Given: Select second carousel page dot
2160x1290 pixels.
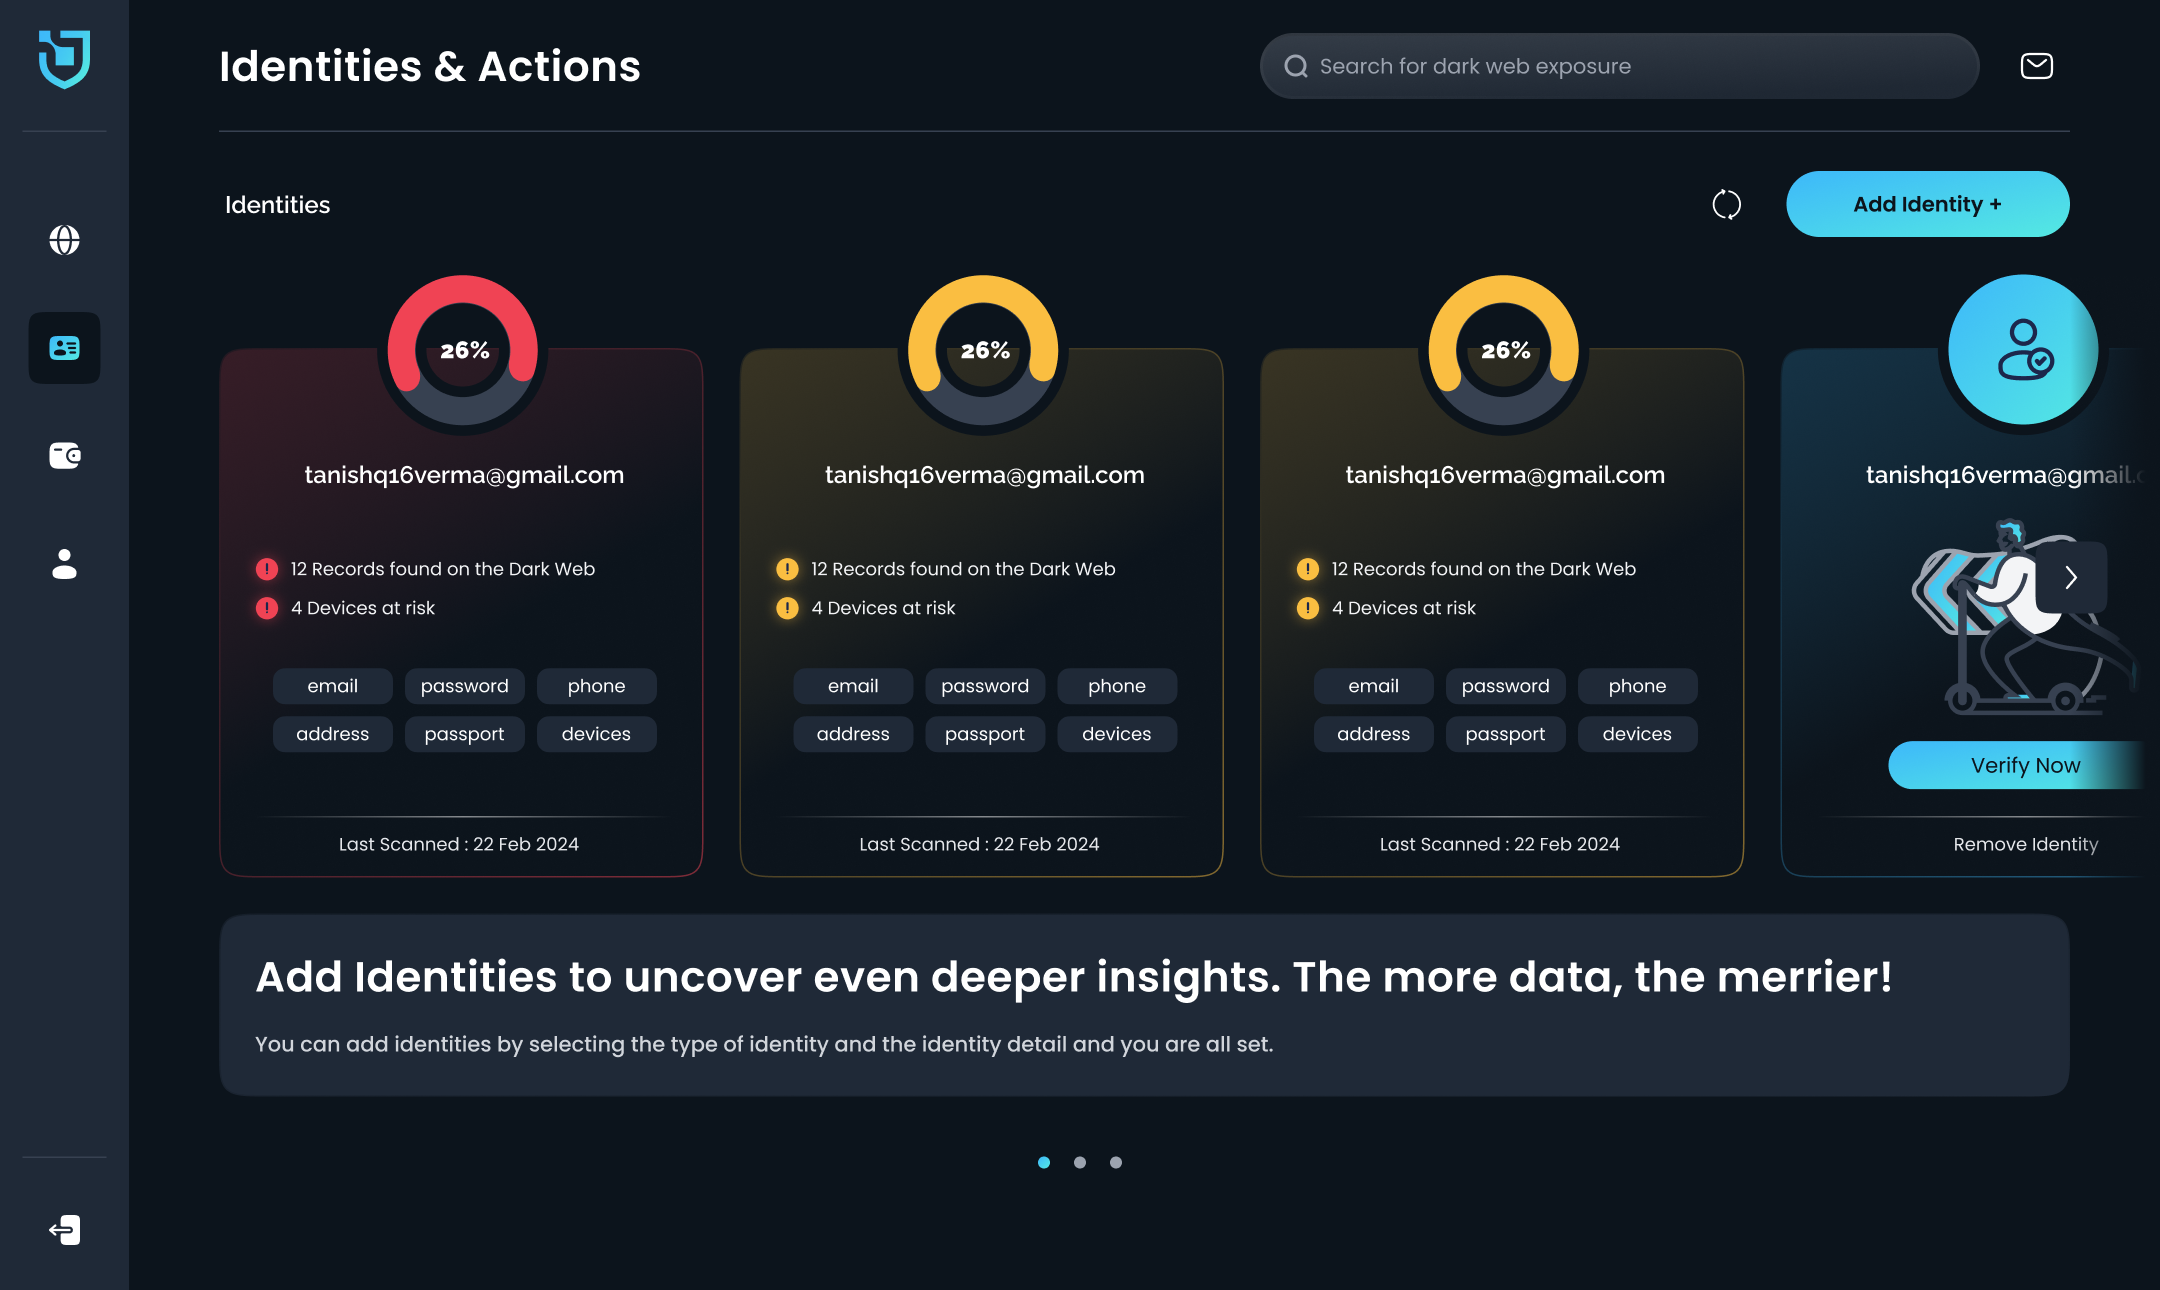Looking at the screenshot, I should click(1080, 1162).
